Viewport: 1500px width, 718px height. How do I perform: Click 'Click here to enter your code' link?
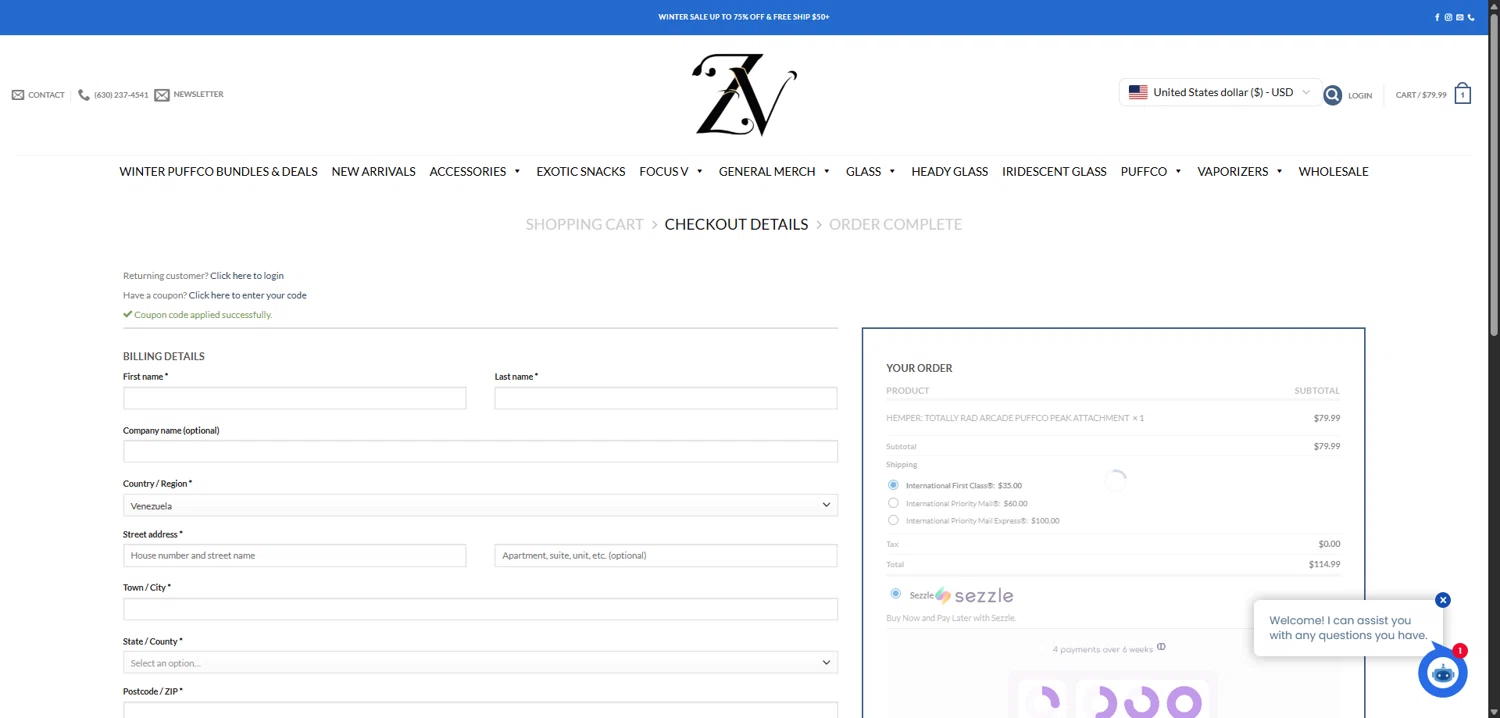click(x=247, y=295)
